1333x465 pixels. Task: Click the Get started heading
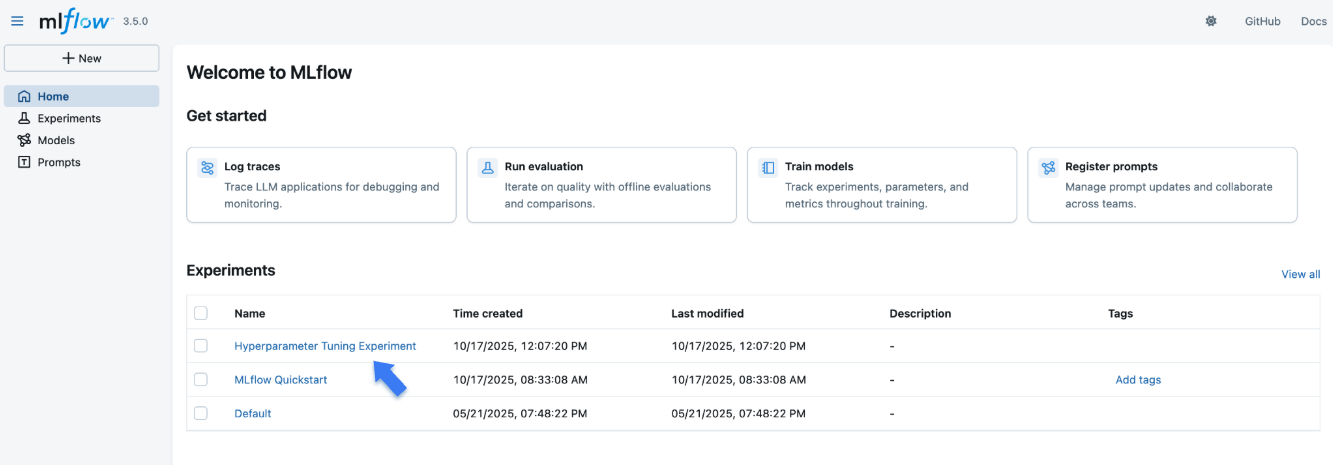click(x=226, y=116)
